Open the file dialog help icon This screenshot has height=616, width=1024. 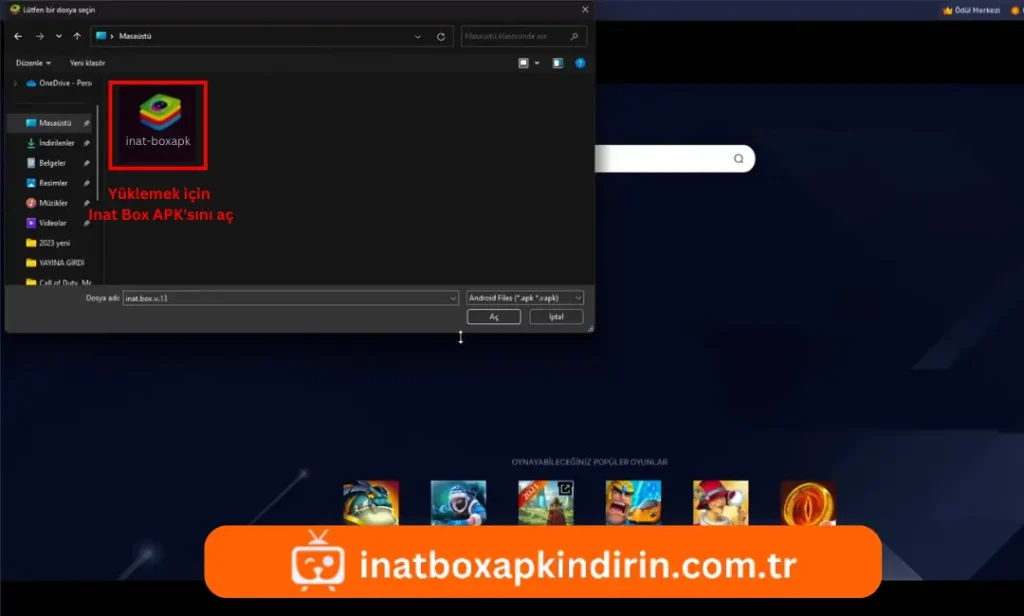(x=580, y=63)
